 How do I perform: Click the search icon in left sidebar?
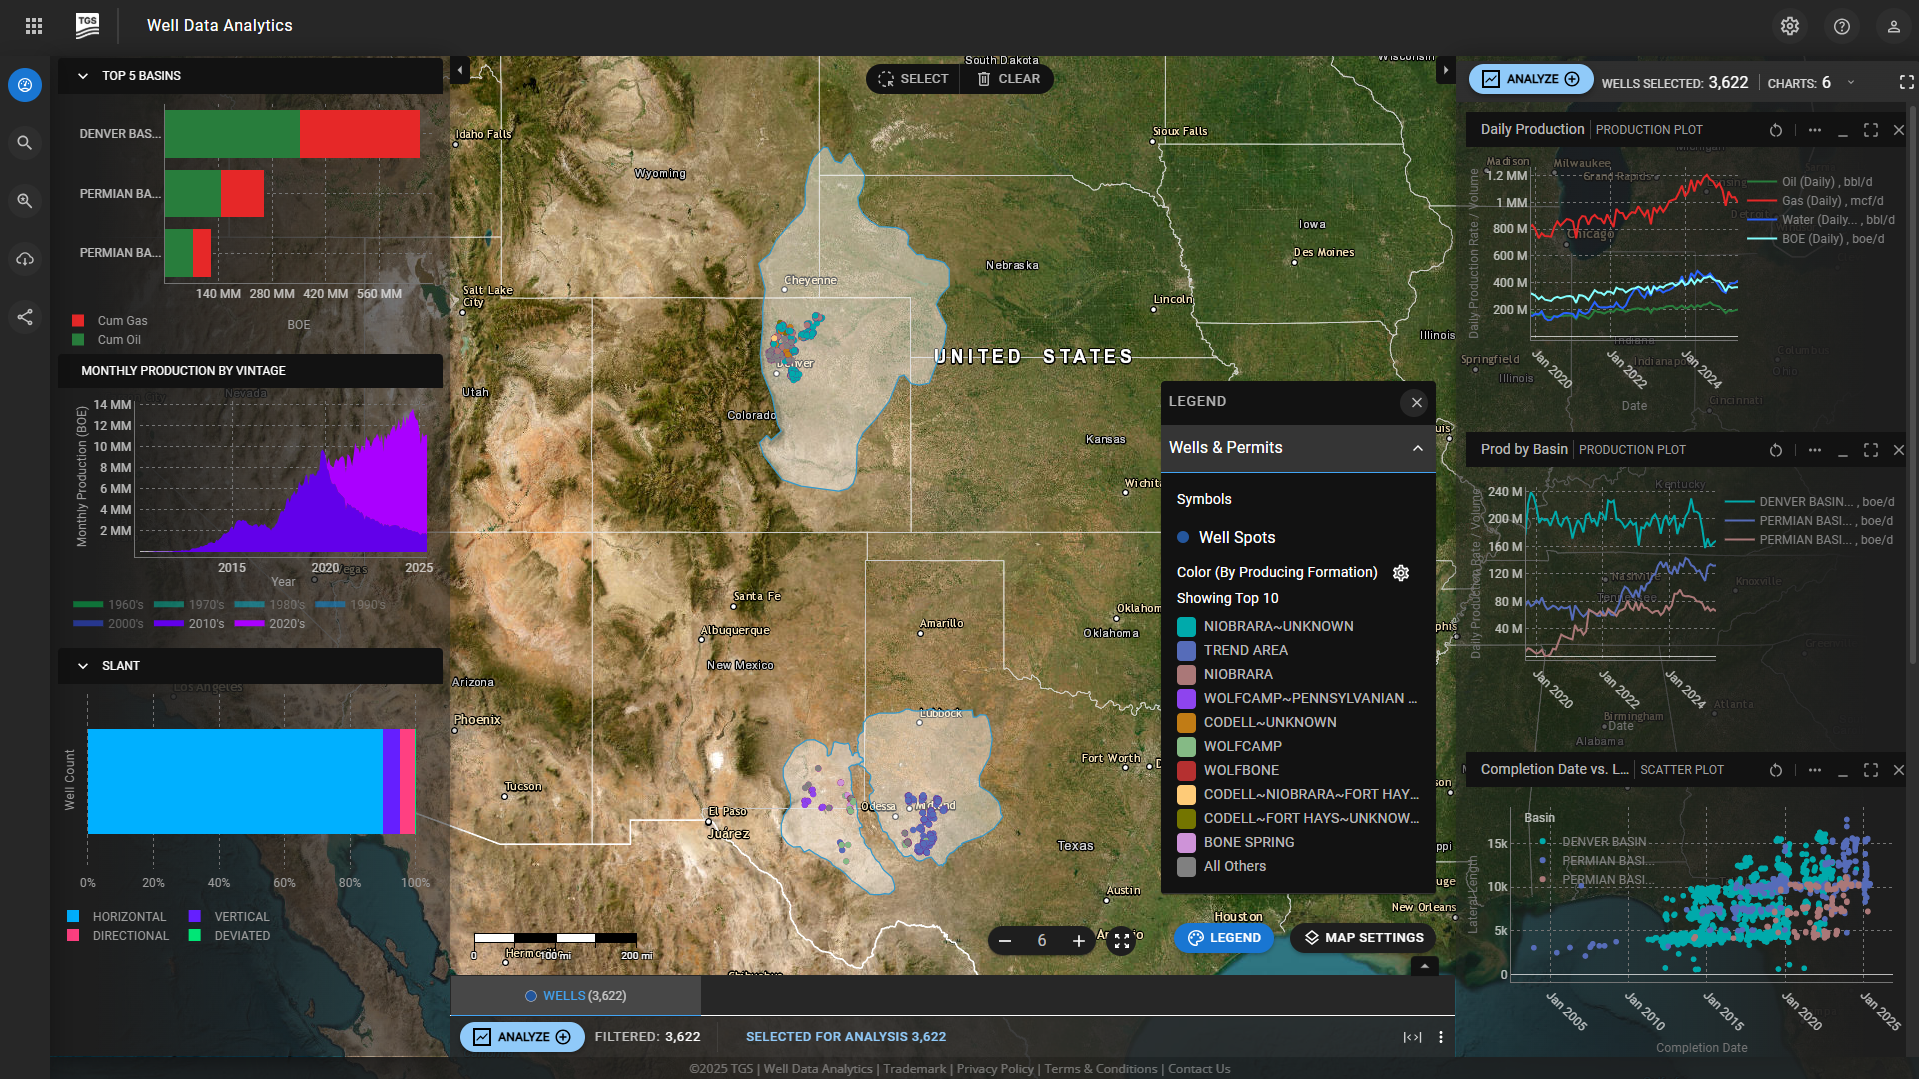click(x=25, y=143)
